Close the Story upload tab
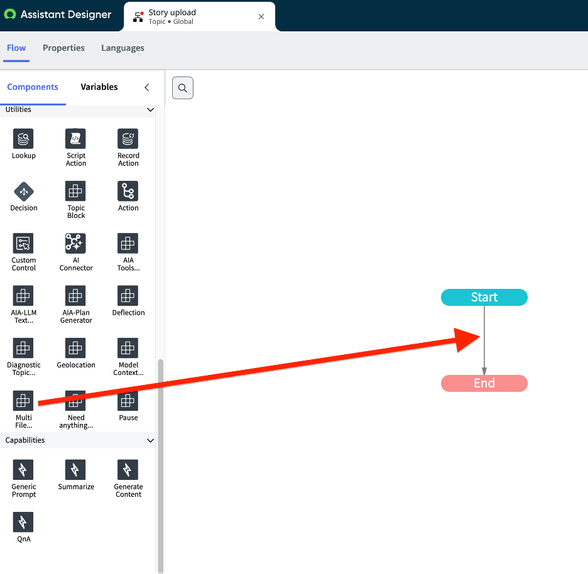The width and height of the screenshot is (588, 574). coord(261,16)
